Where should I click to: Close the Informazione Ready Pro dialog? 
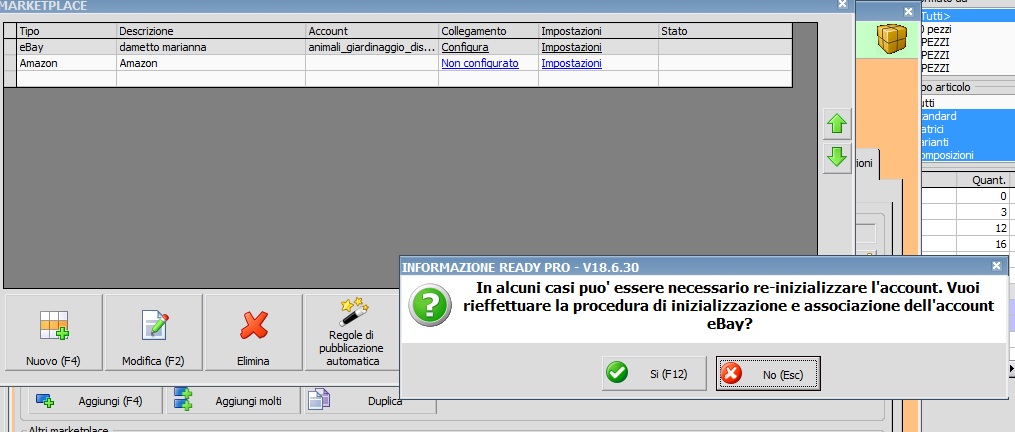996,266
